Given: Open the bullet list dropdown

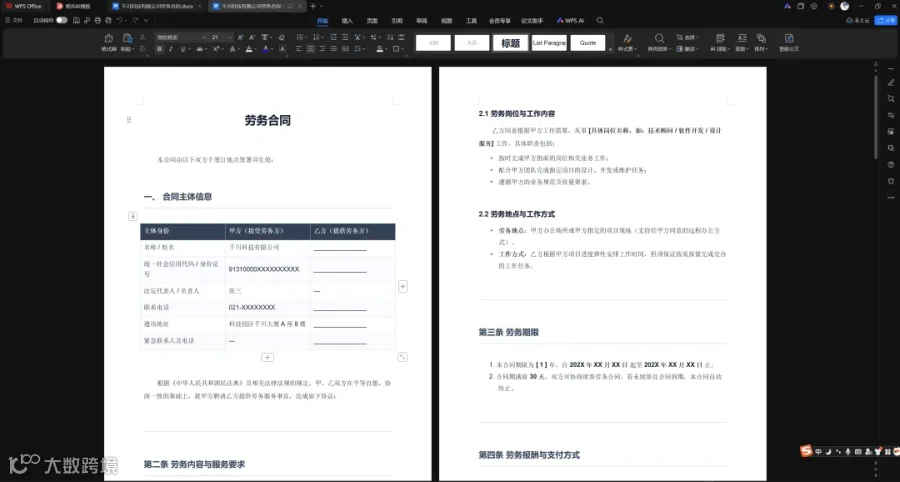Looking at the screenshot, I should pos(306,37).
